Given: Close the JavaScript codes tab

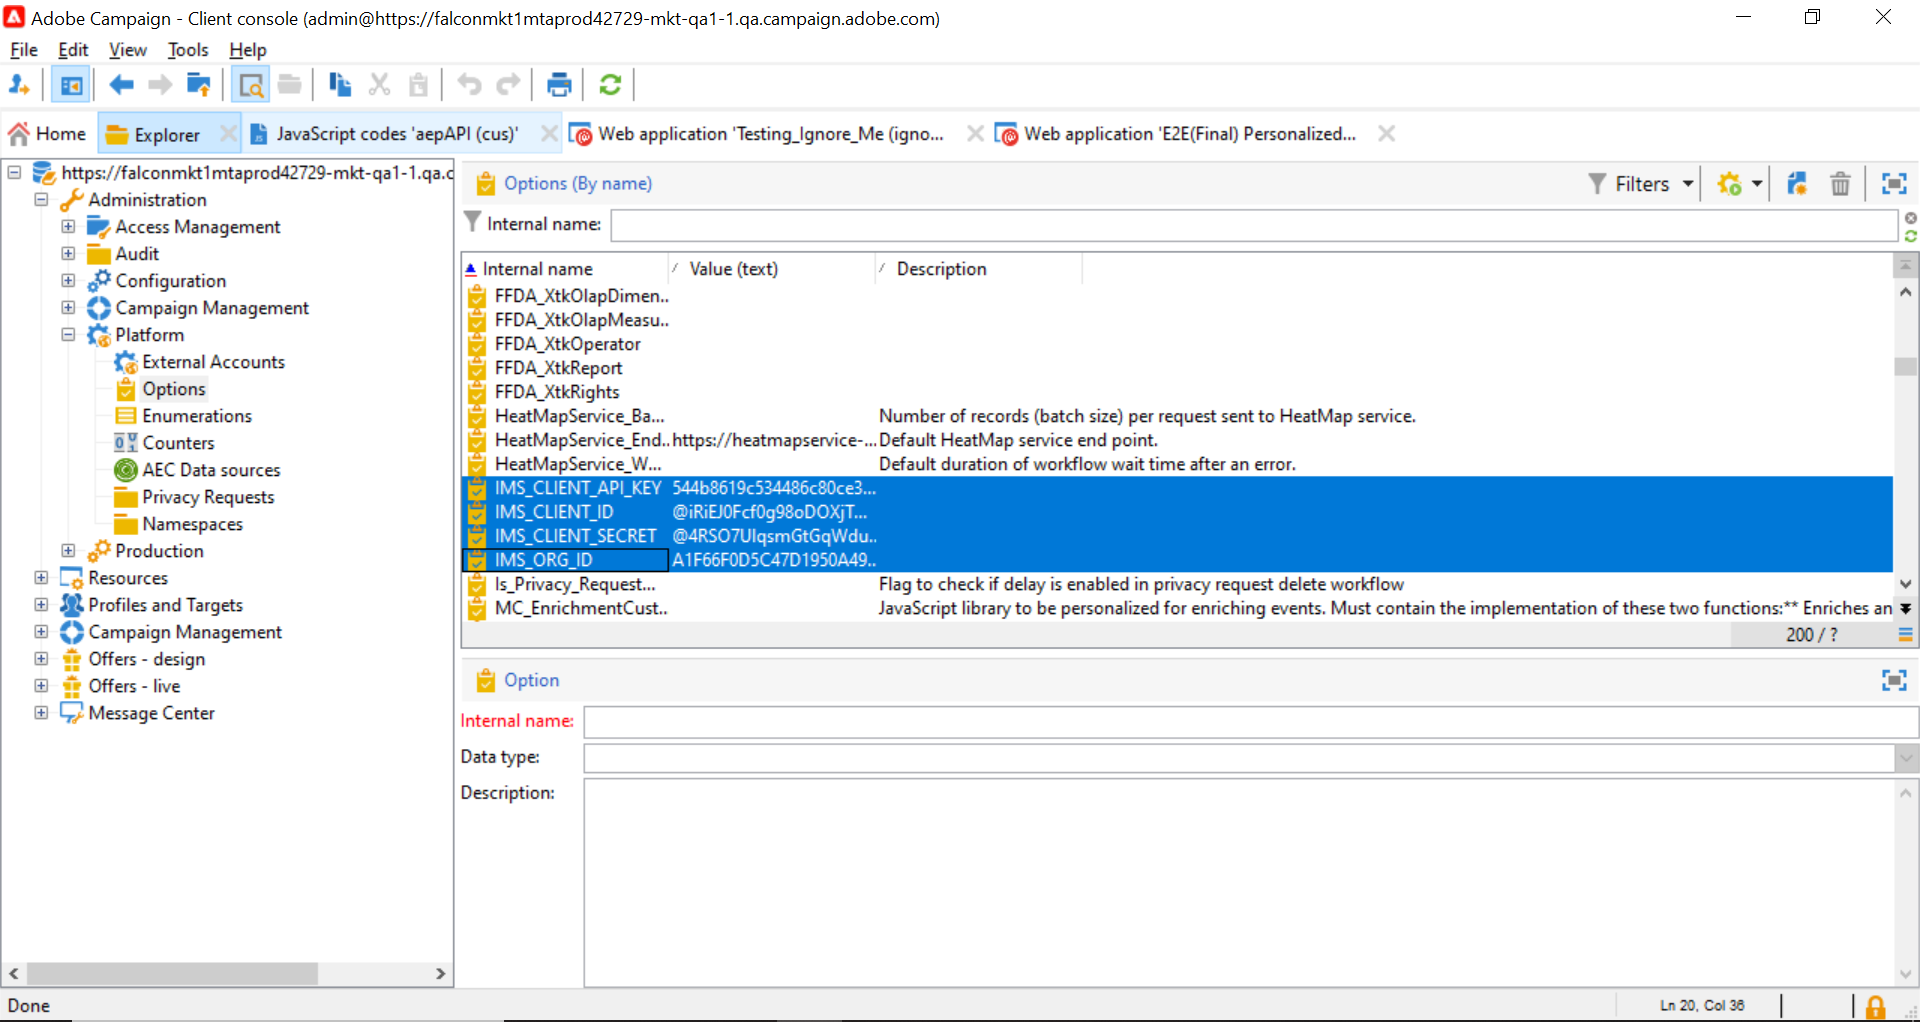Looking at the screenshot, I should (x=549, y=134).
